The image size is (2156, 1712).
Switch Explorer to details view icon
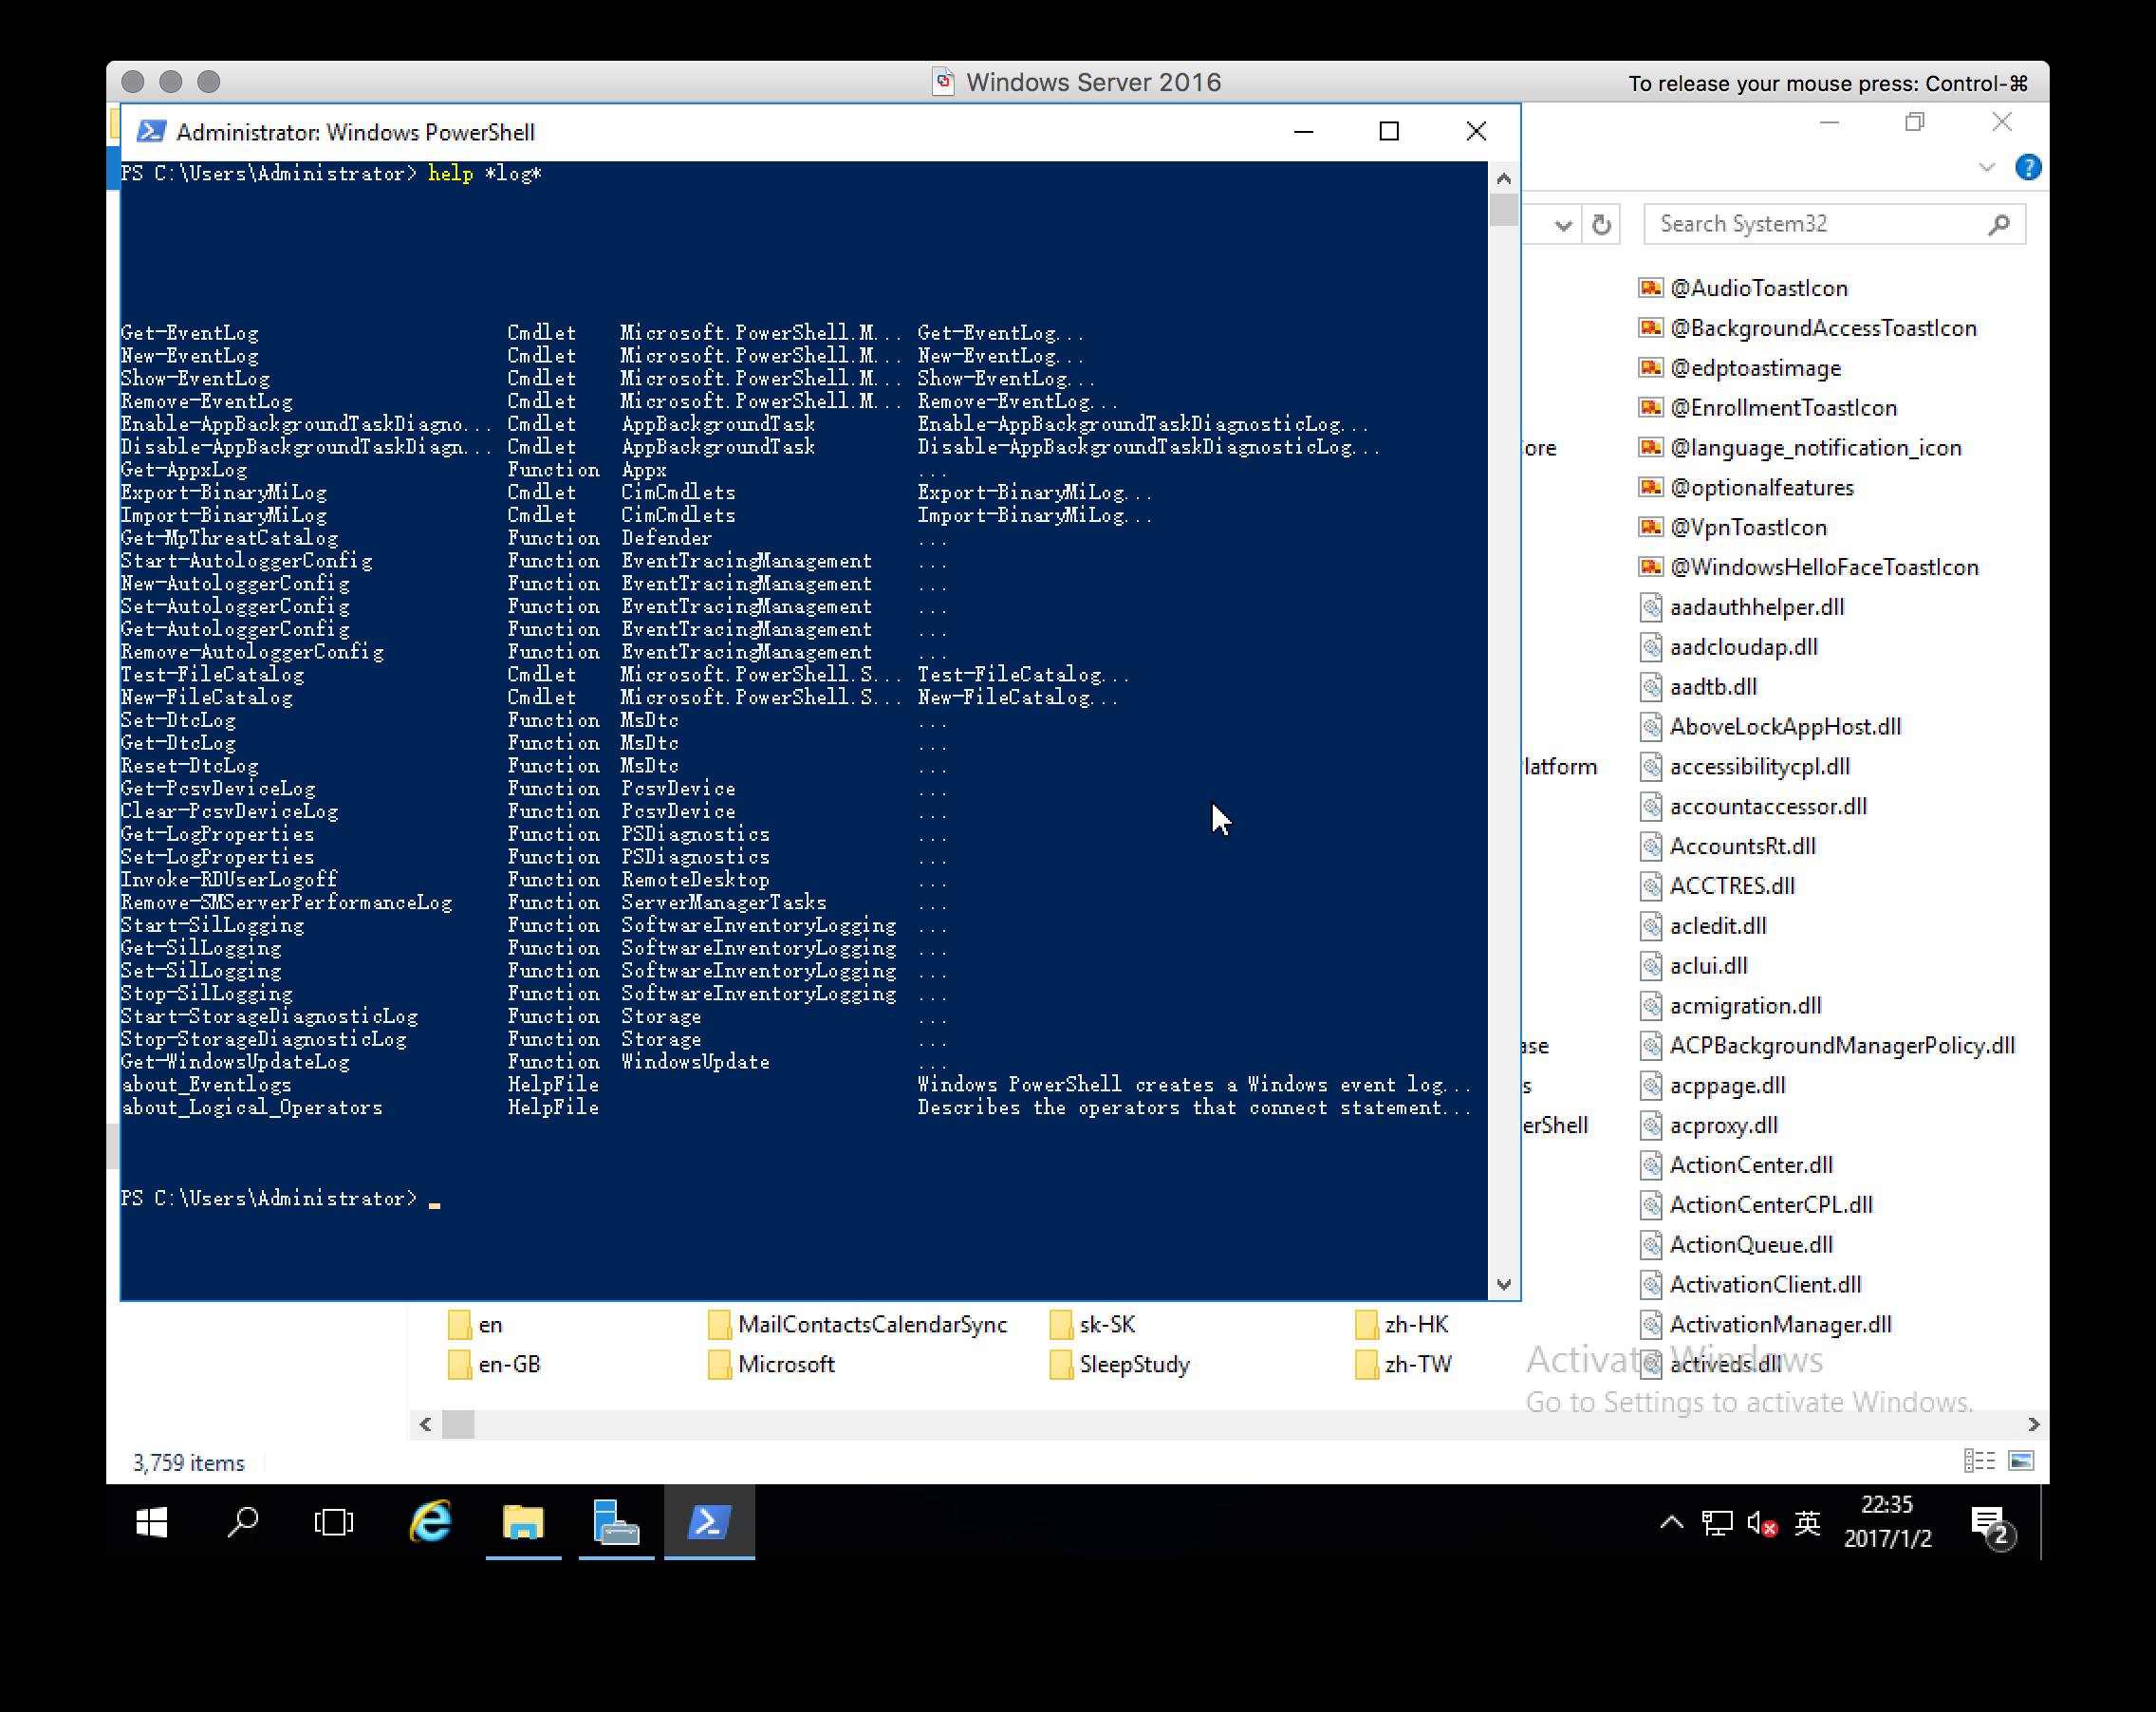click(x=1979, y=1461)
